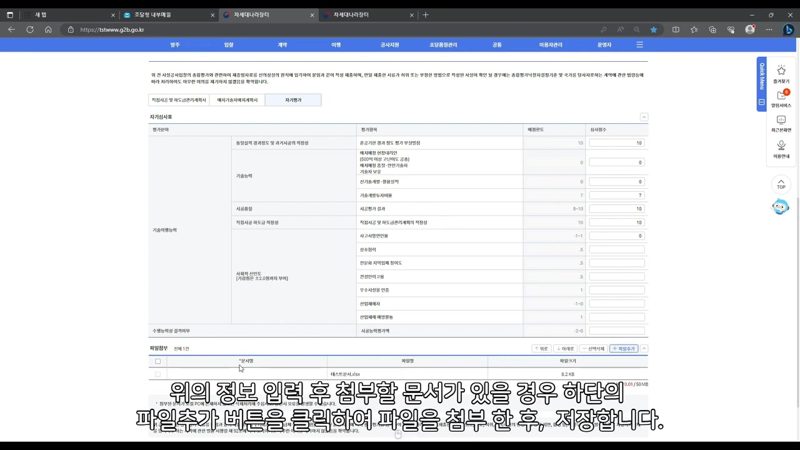Open browser split screen icon
This screenshot has height=450, width=800.
[x=676, y=30]
